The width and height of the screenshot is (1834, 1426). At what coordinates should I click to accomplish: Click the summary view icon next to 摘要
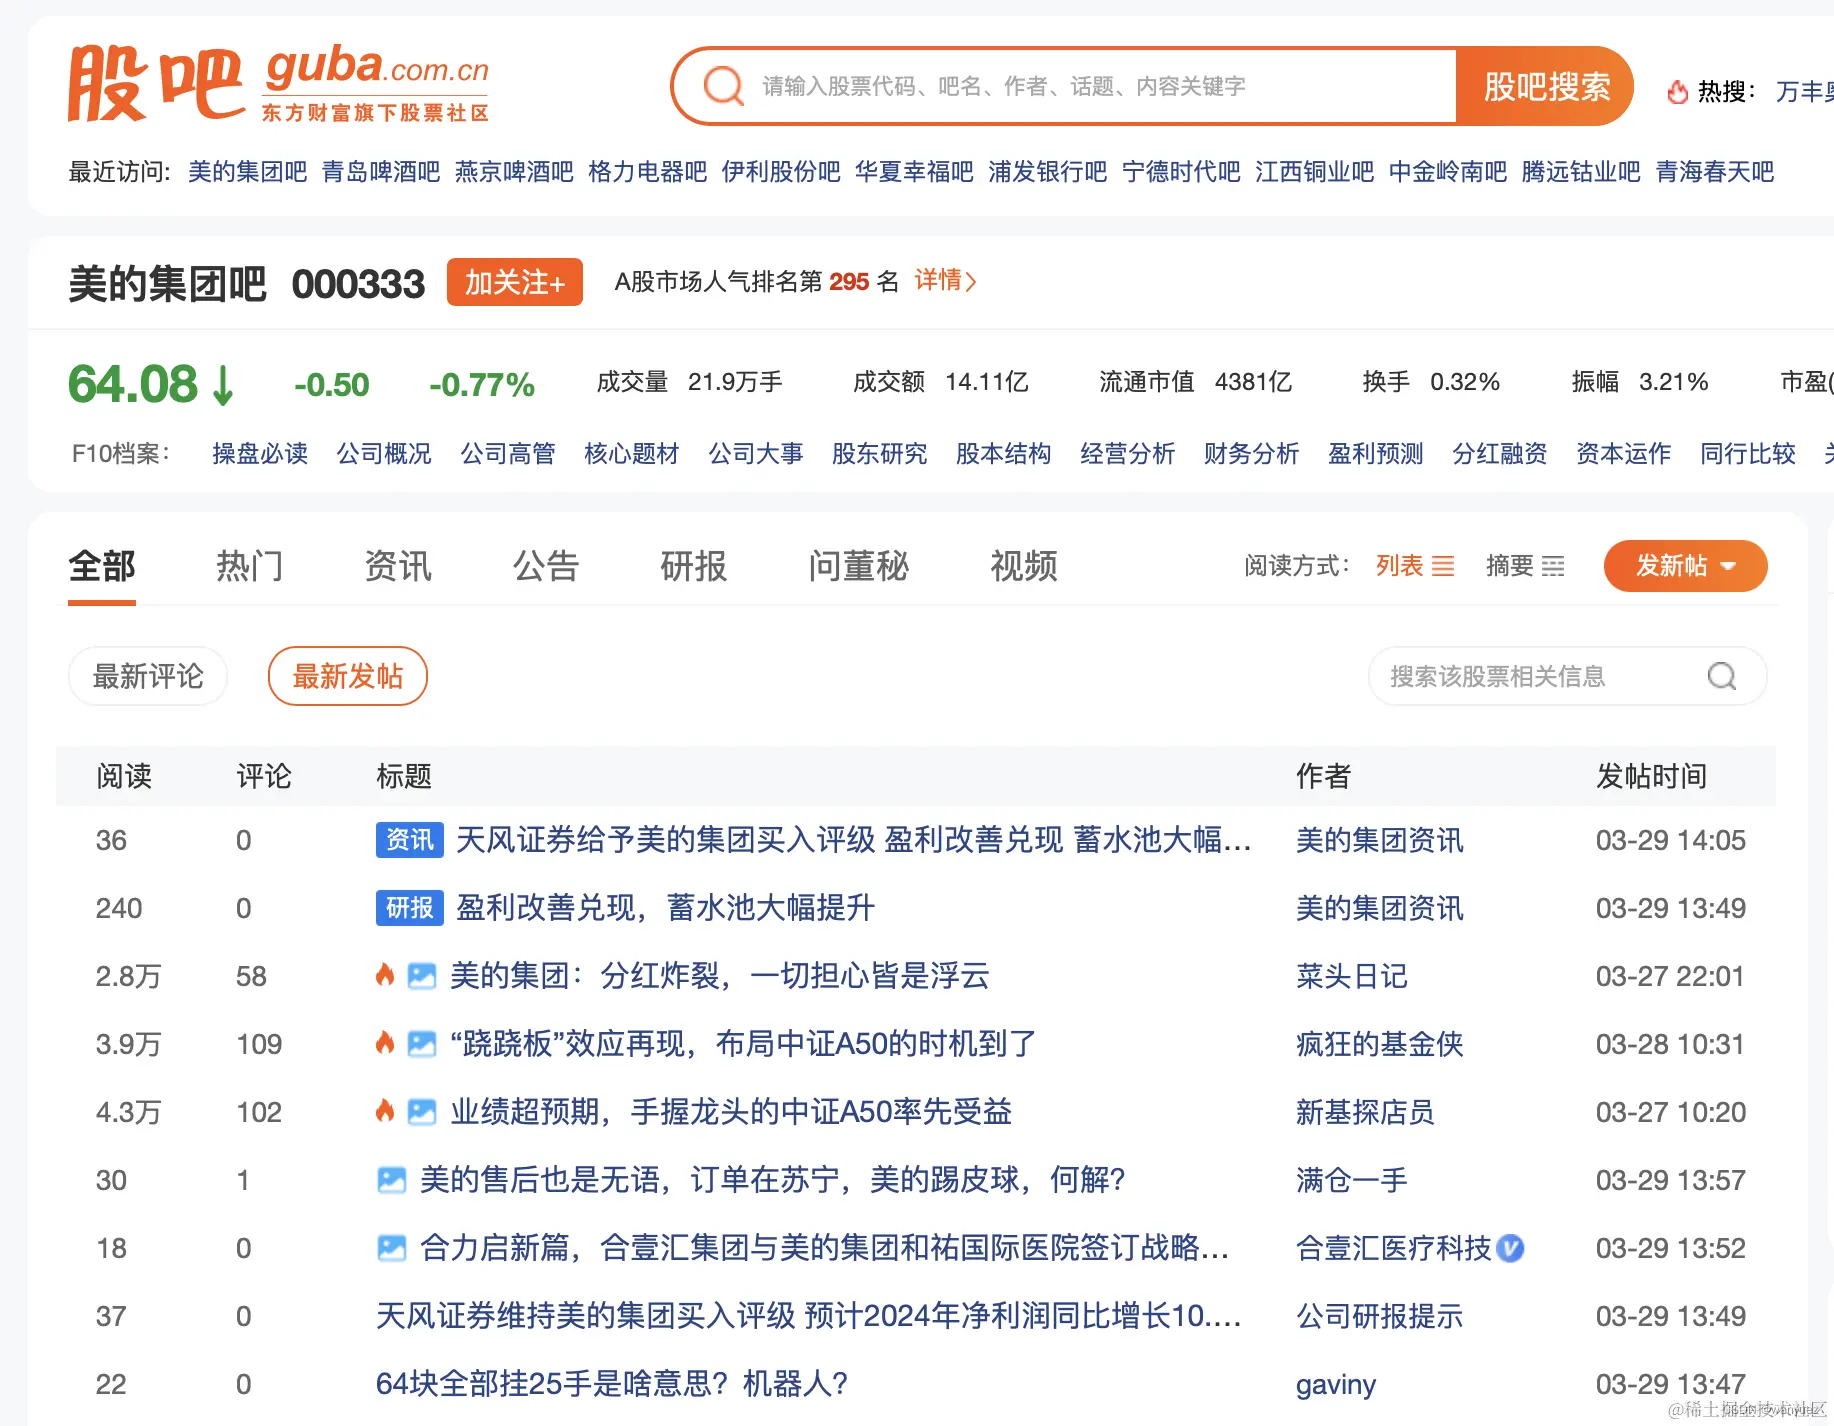[1553, 566]
